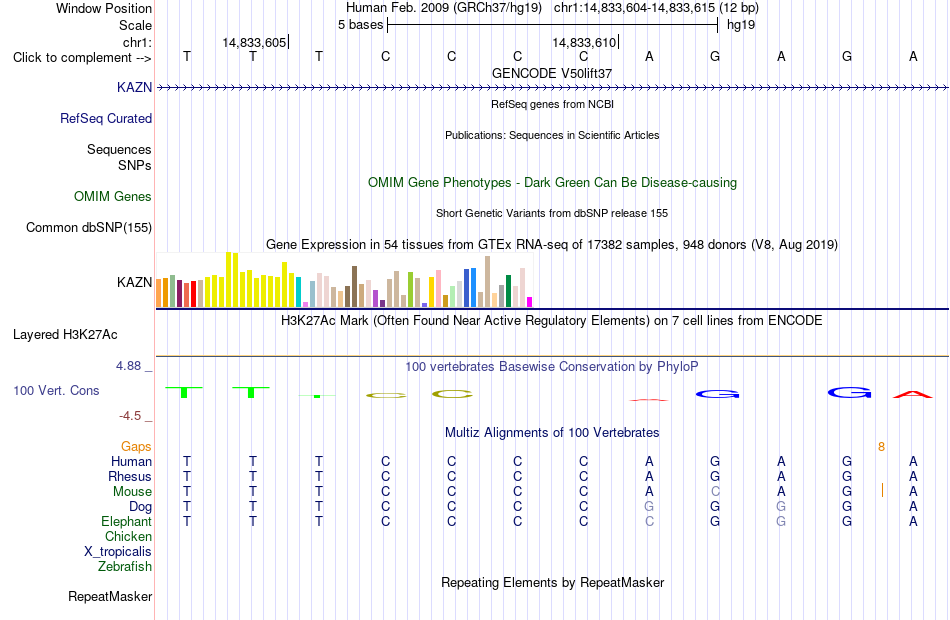Screen dimensions: 950x620
Task: Click the first green T conservation logo
Action: 184,392
